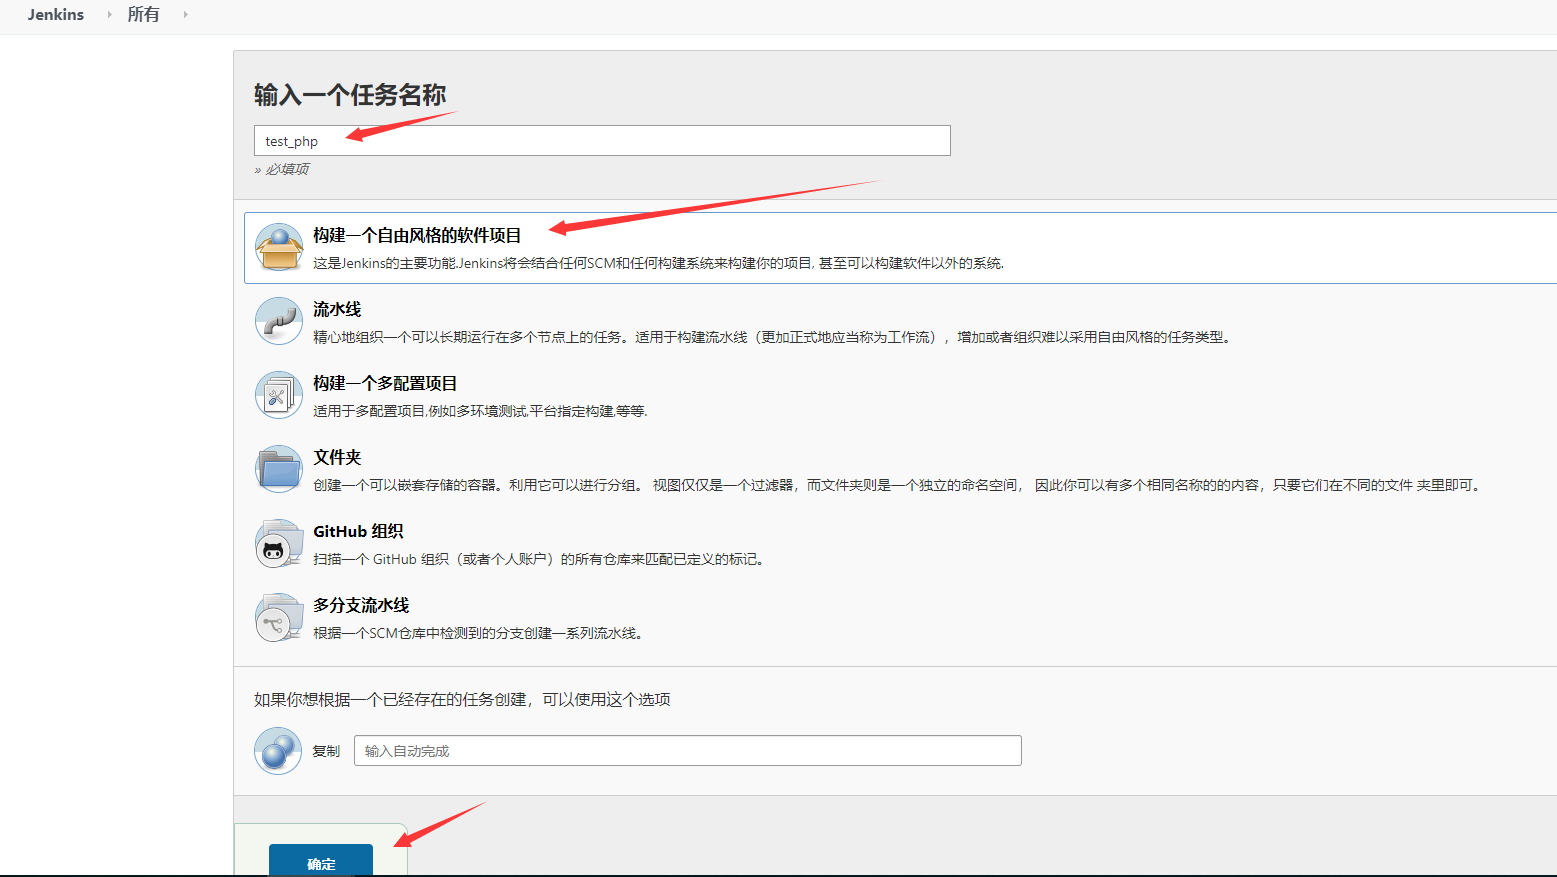
Task: Click the multi-configuration project icon
Action: pos(279,395)
